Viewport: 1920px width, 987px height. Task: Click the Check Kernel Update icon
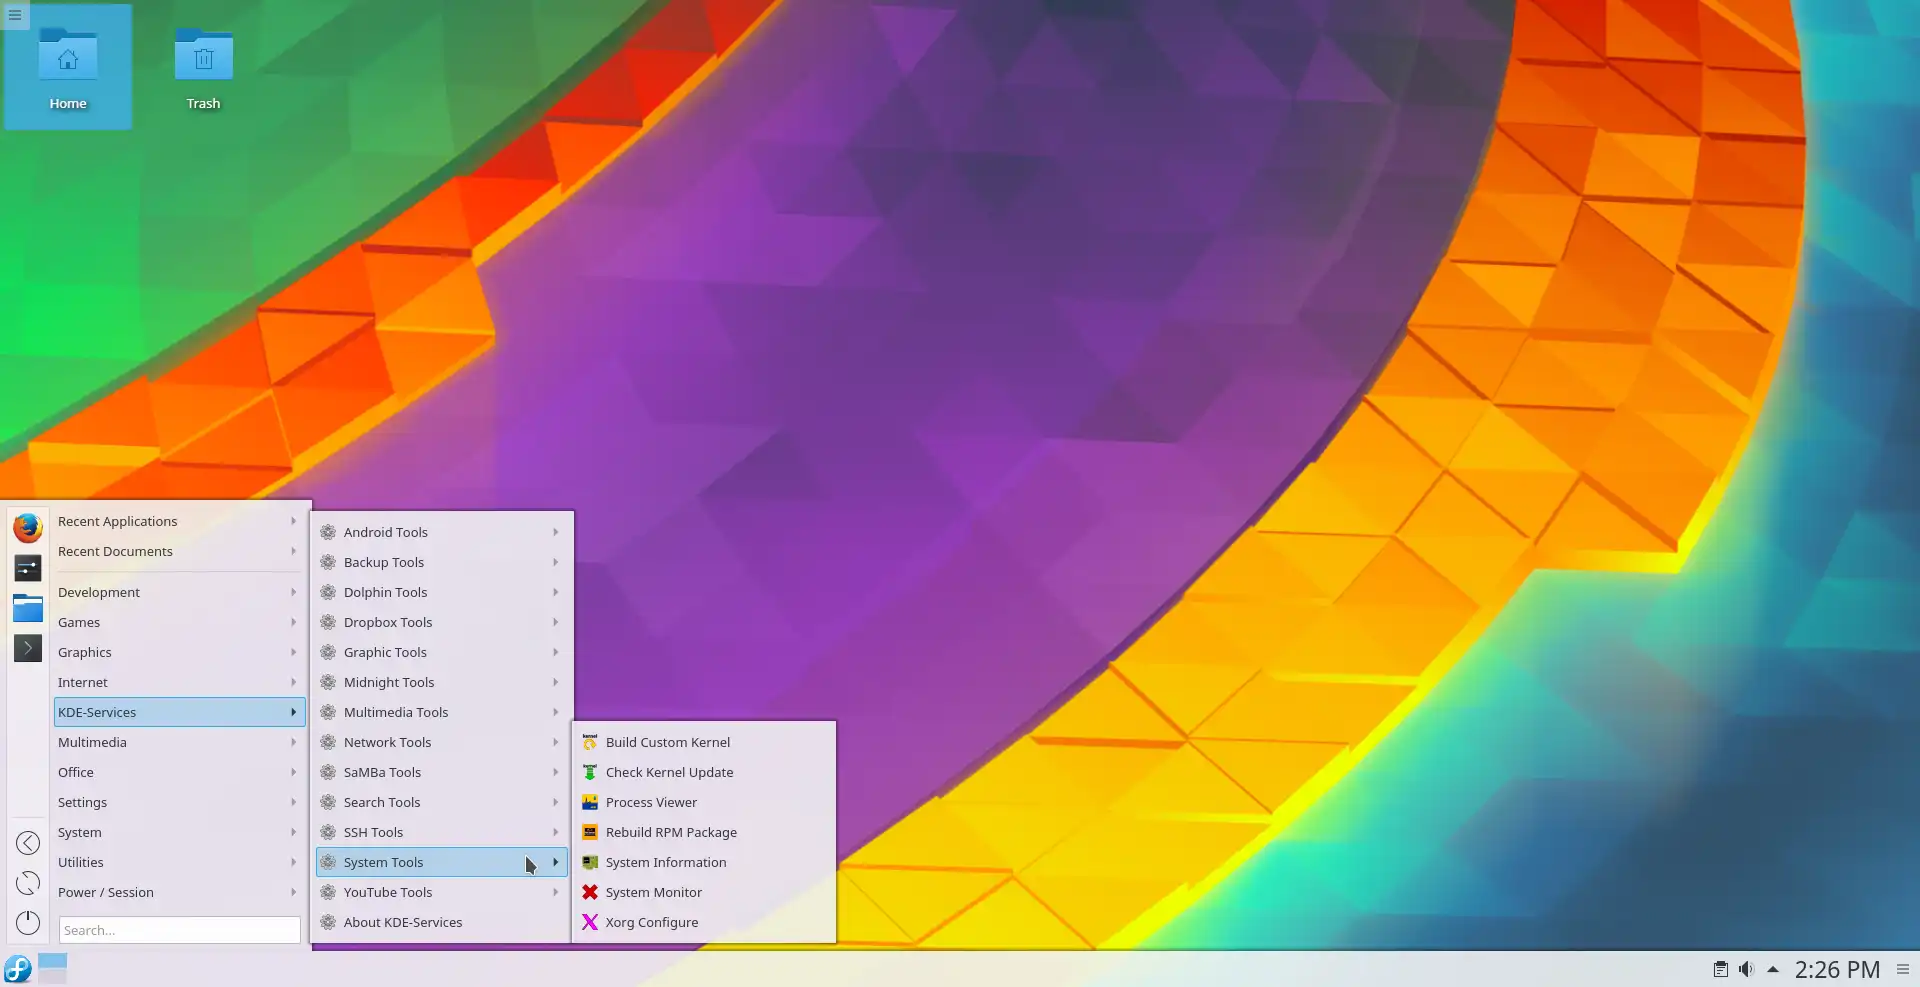click(x=590, y=772)
